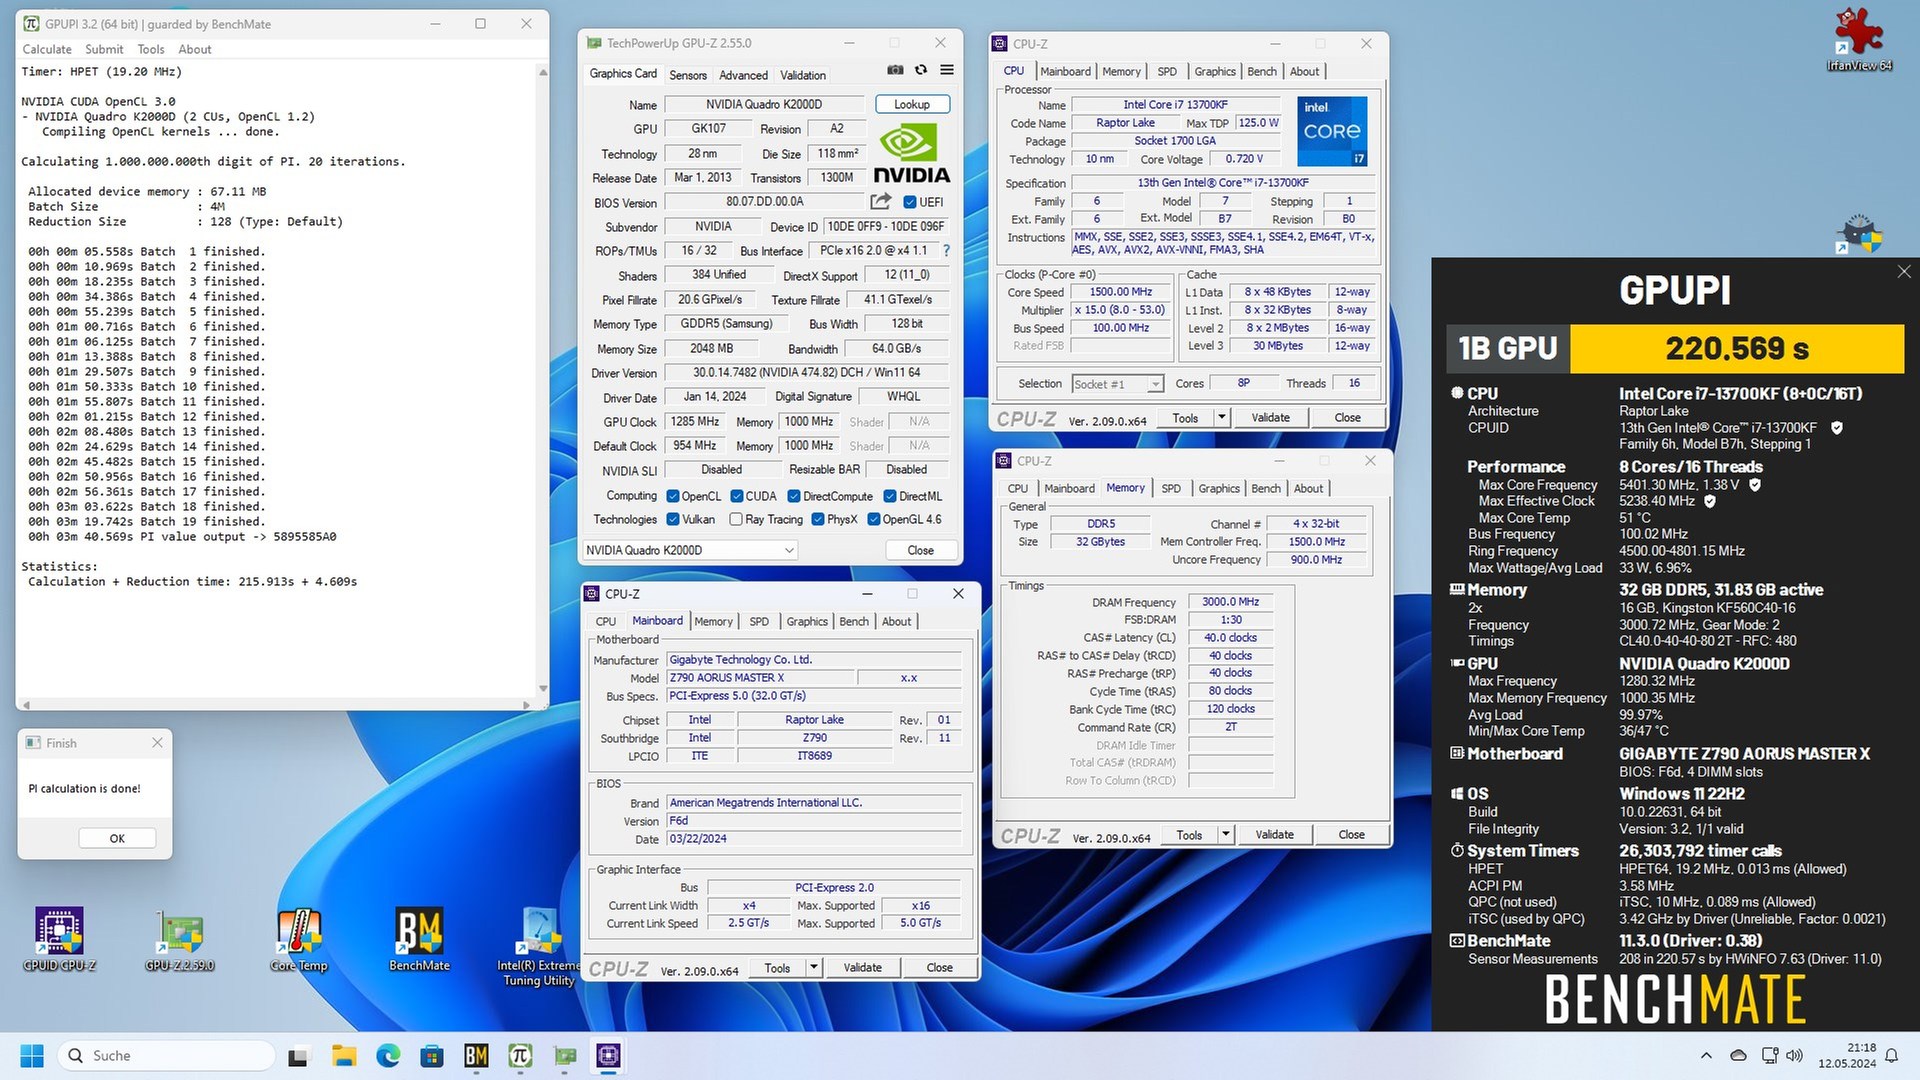The width and height of the screenshot is (1920, 1080).
Task: Toggle the OpenCL checkbox in GPU-Z
Action: point(673,497)
